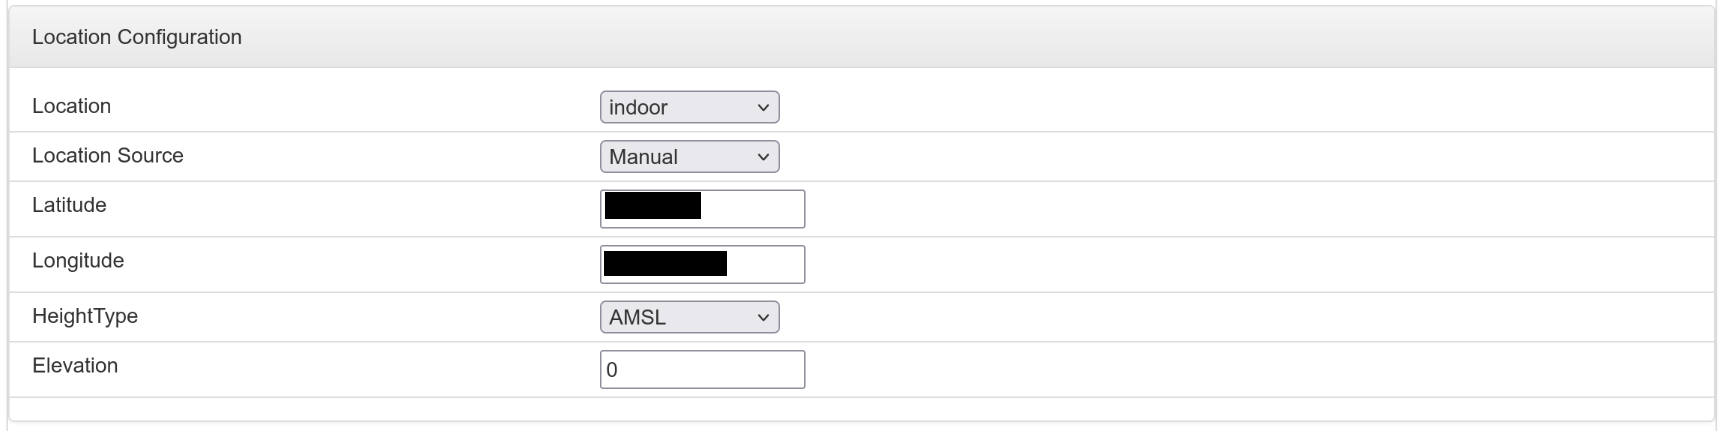The height and width of the screenshot is (431, 1730).
Task: Click the chevron arrow on the Manual selector
Action: click(763, 157)
